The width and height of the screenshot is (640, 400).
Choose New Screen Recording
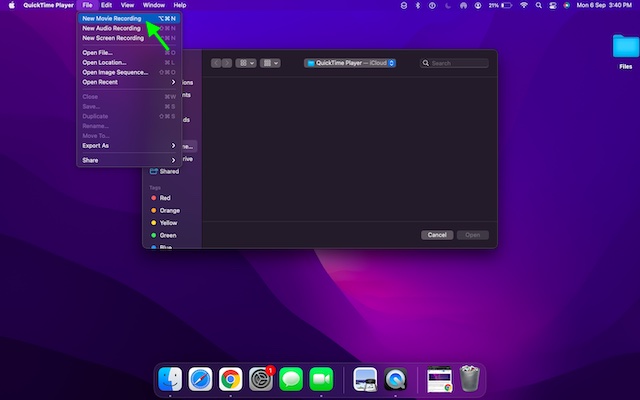click(129, 38)
